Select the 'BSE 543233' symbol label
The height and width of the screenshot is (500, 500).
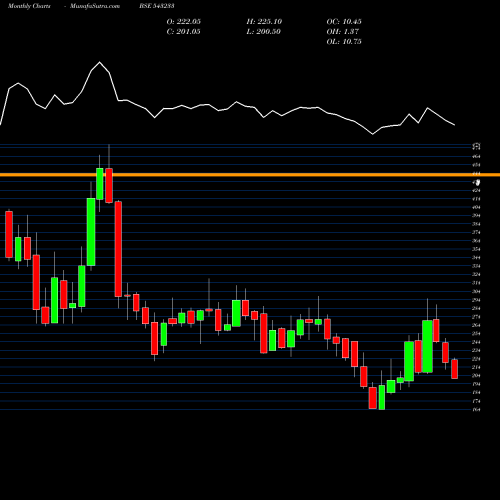pyautogui.click(x=157, y=6)
